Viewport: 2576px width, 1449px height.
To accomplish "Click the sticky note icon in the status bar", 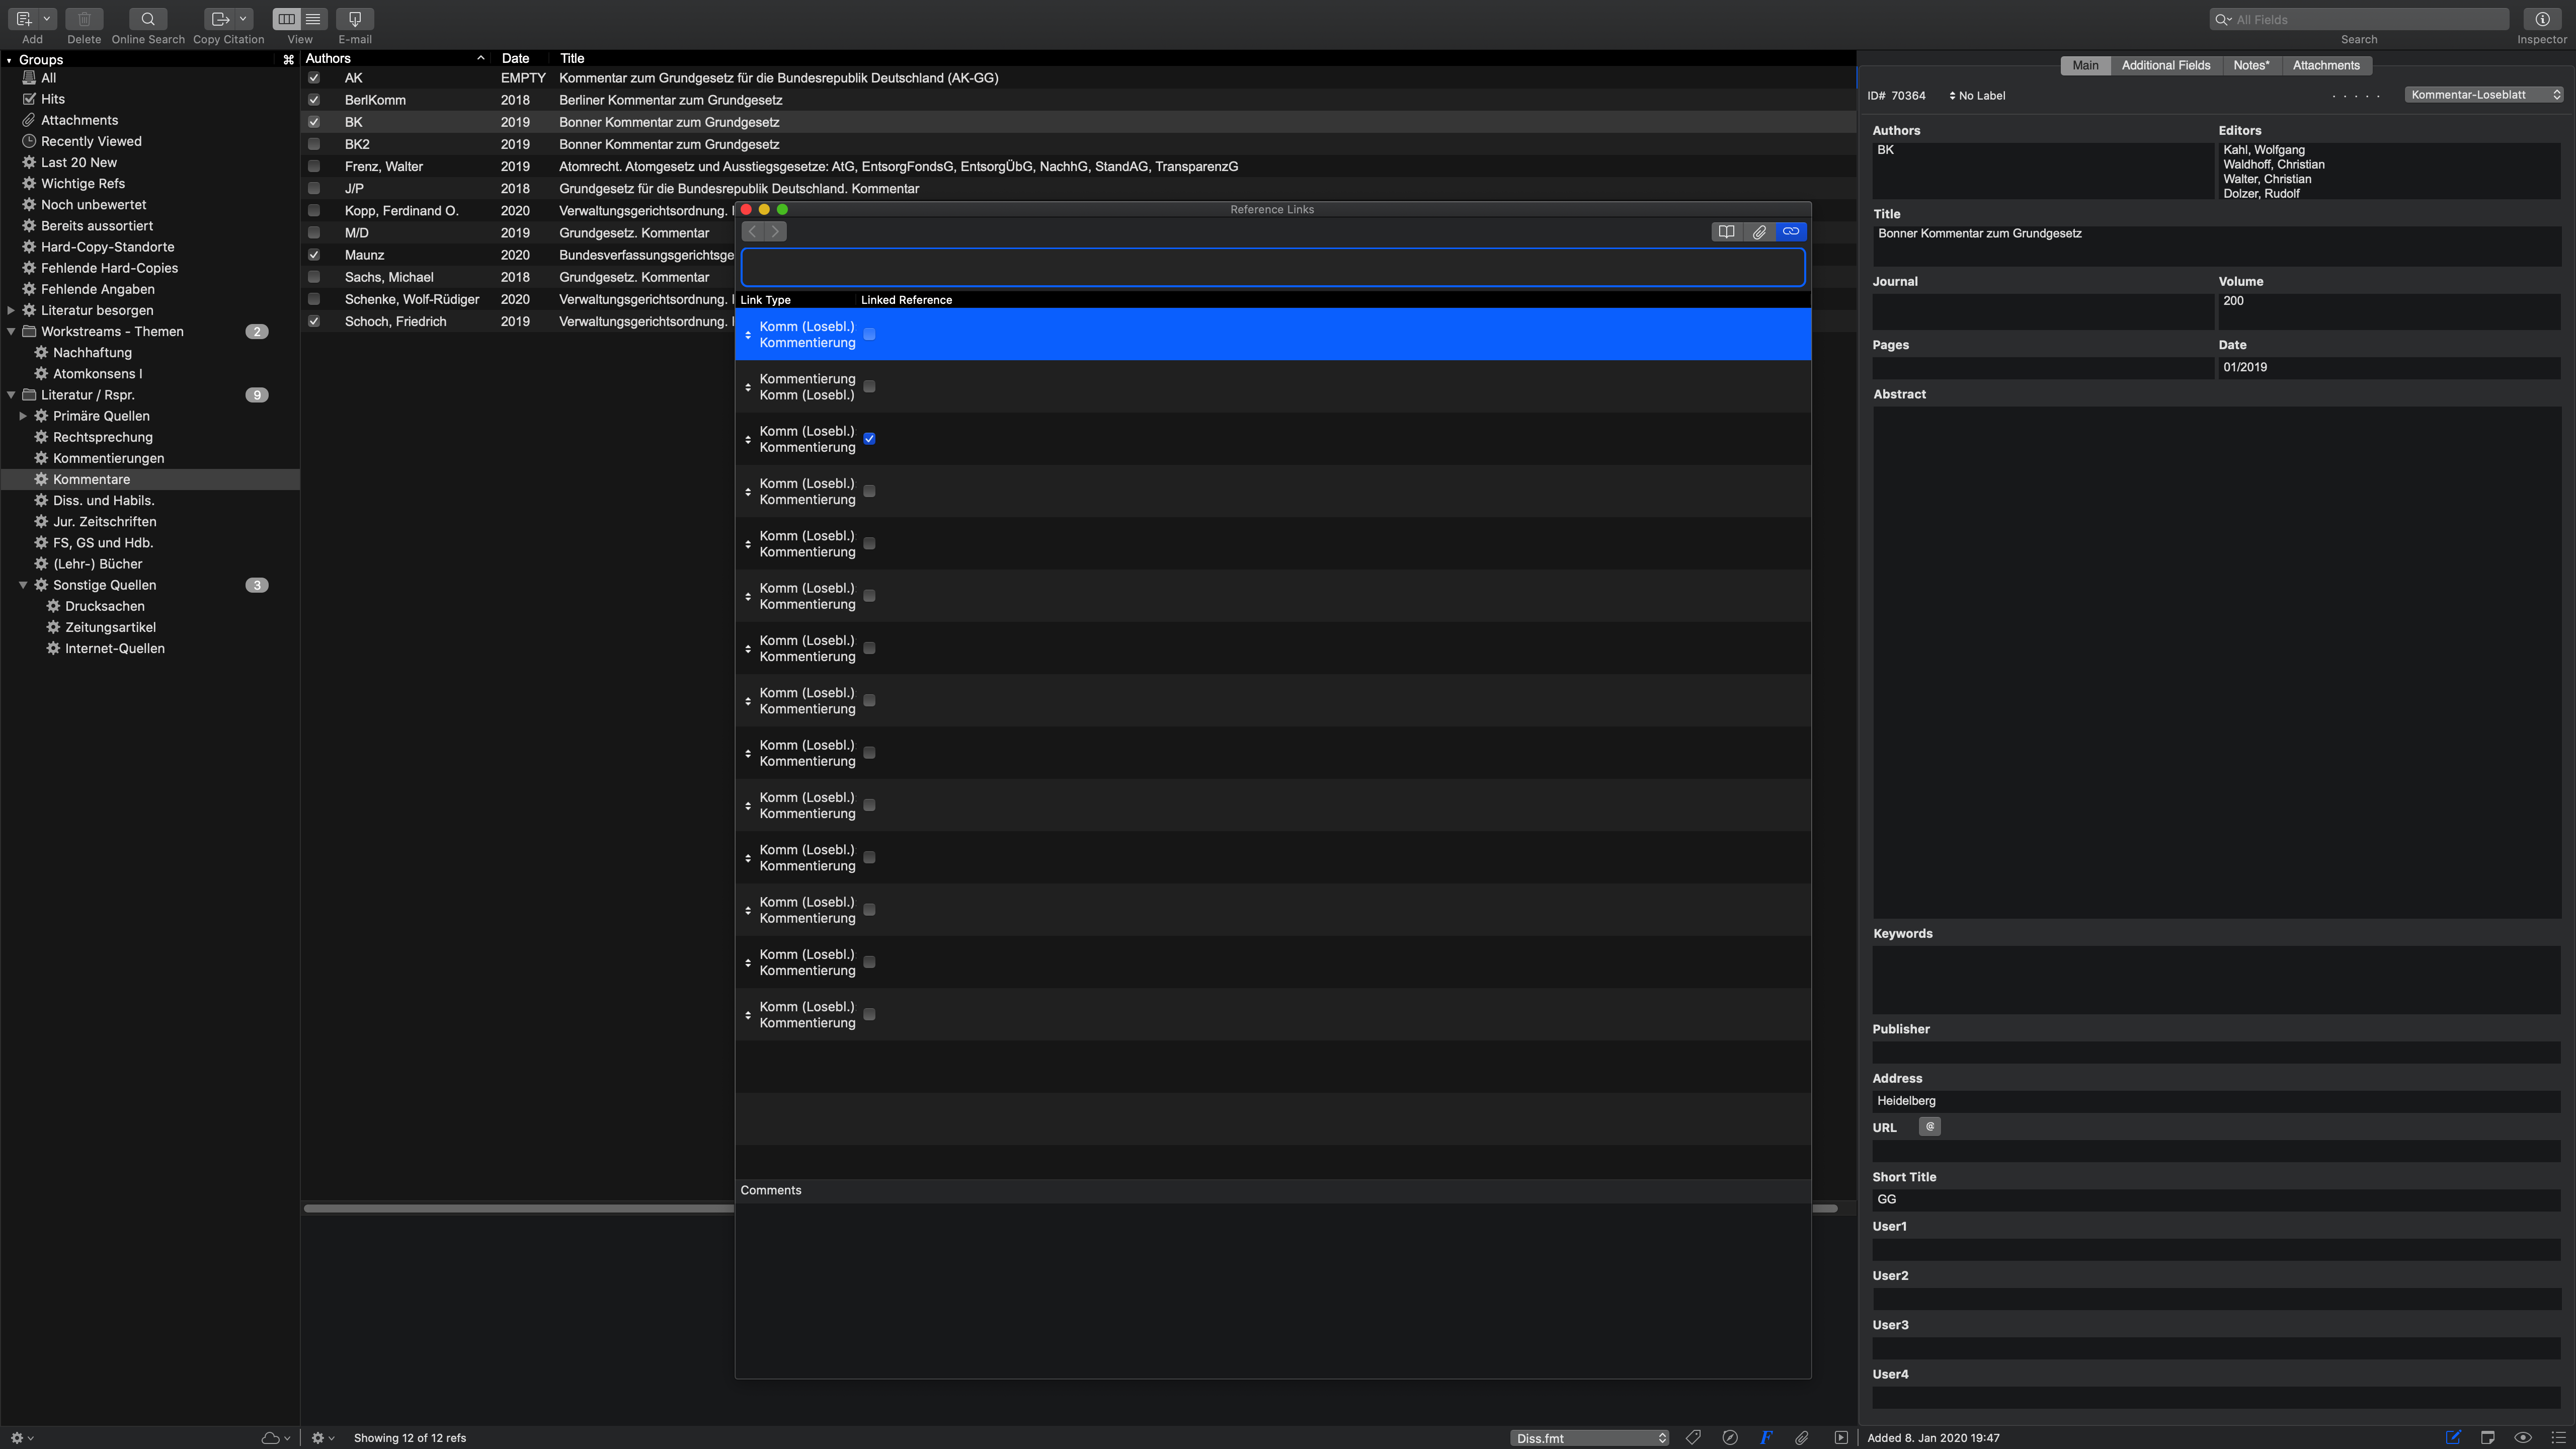I will [2488, 1438].
